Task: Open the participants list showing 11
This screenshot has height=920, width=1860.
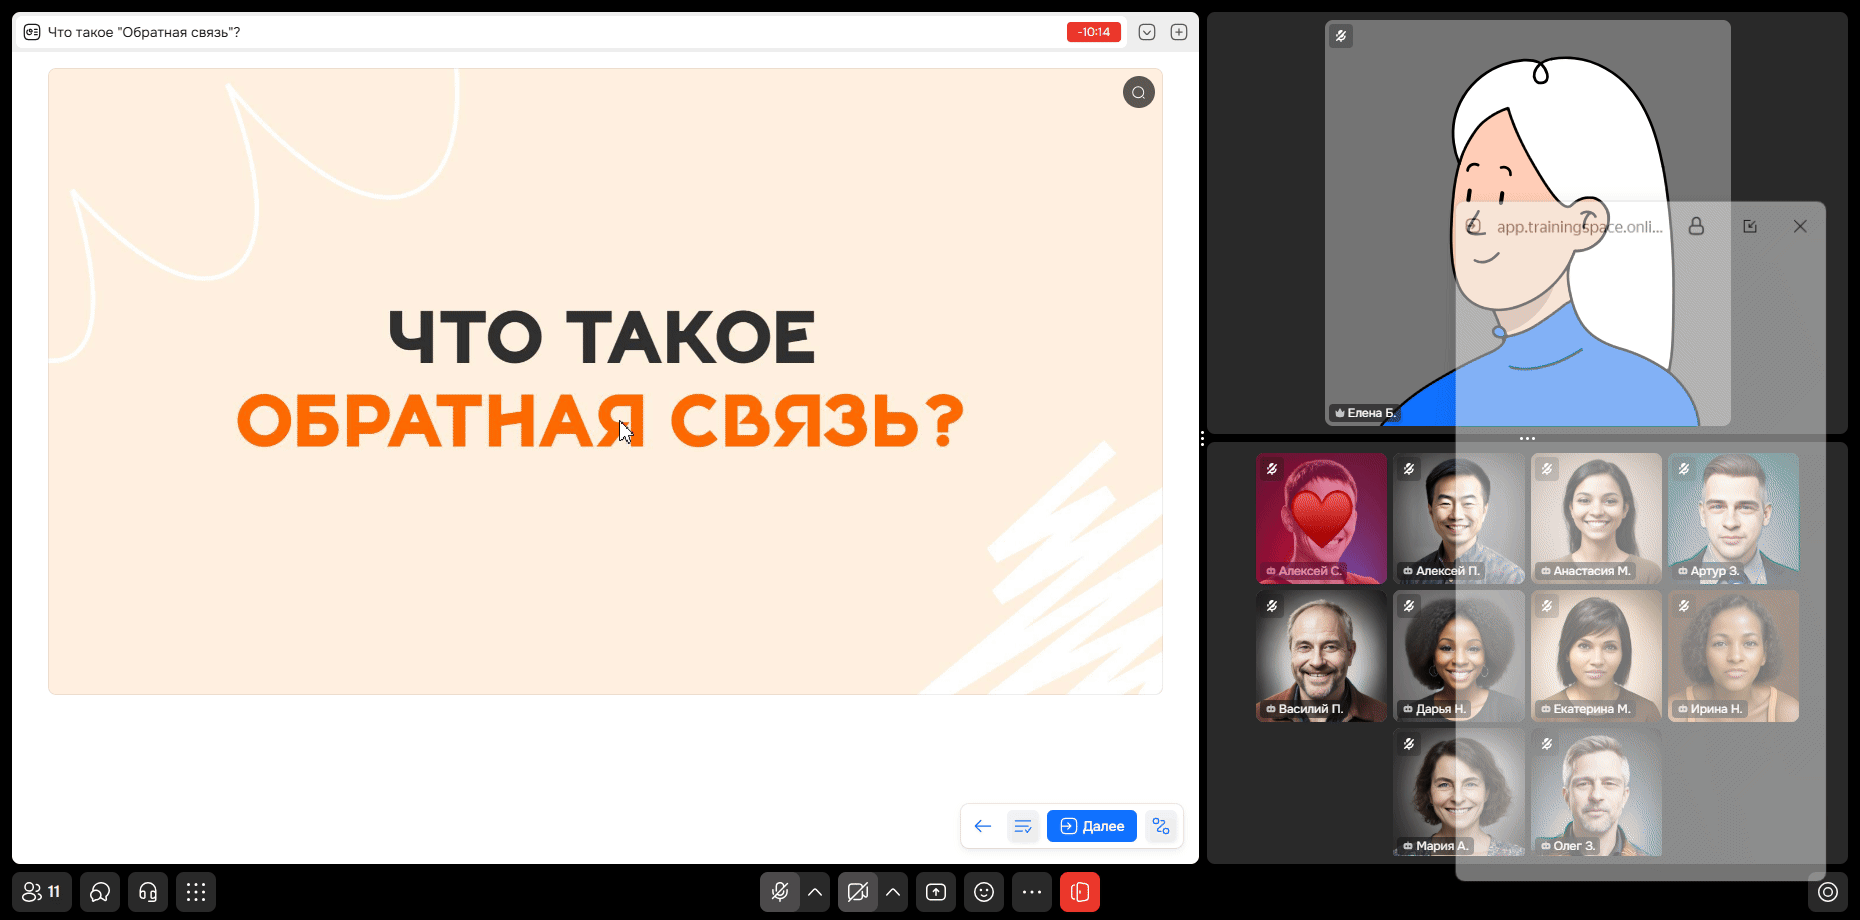Action: [x=42, y=892]
